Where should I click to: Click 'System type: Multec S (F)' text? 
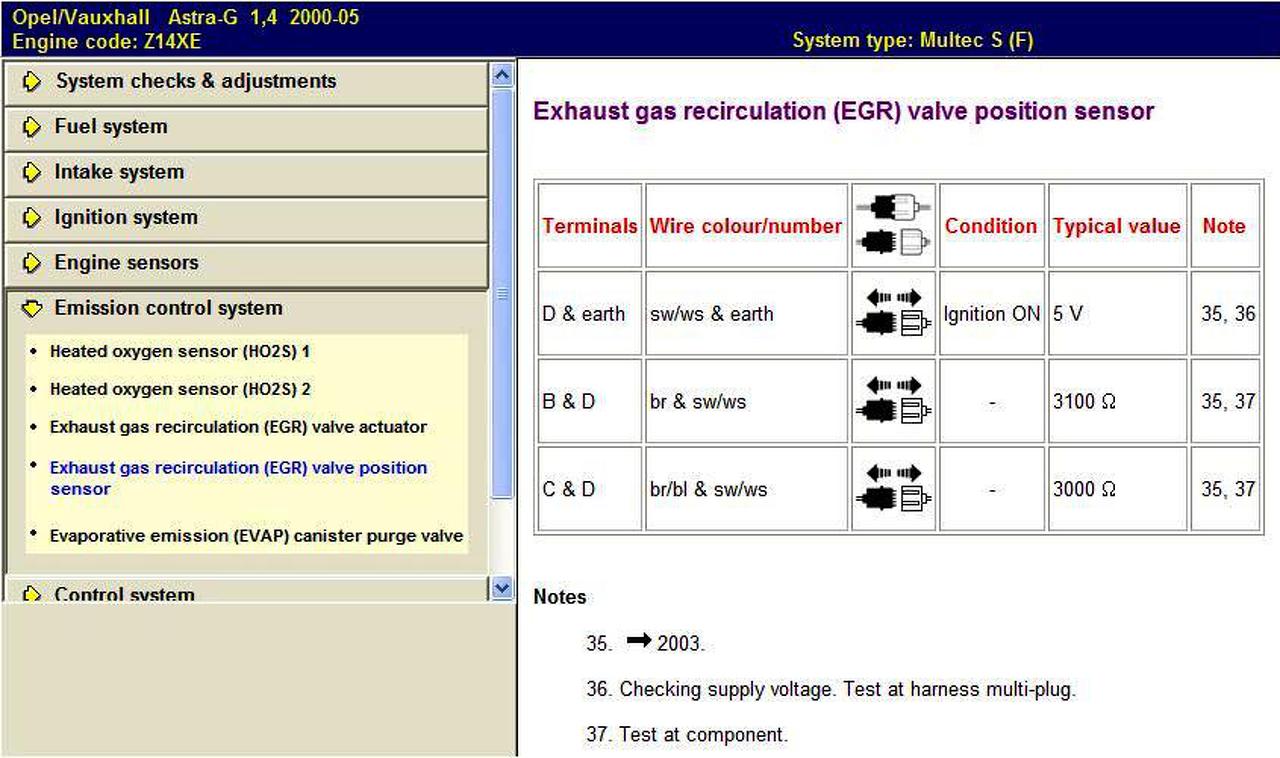click(x=913, y=41)
